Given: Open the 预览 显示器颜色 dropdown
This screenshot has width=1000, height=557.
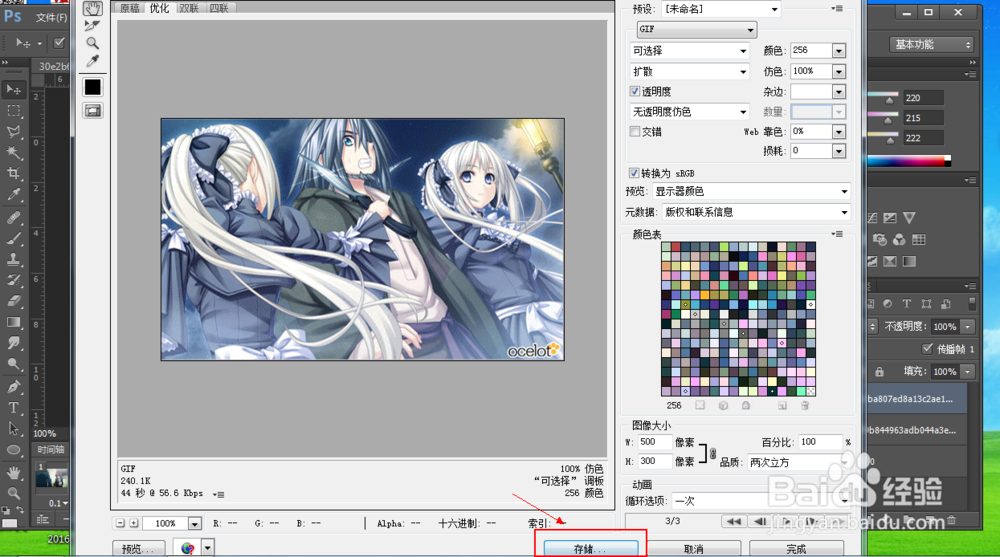Looking at the screenshot, I should (752, 191).
